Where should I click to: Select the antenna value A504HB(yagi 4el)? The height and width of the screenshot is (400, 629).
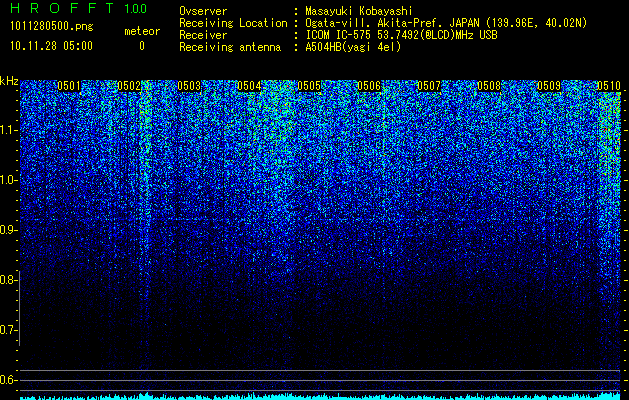(353, 47)
